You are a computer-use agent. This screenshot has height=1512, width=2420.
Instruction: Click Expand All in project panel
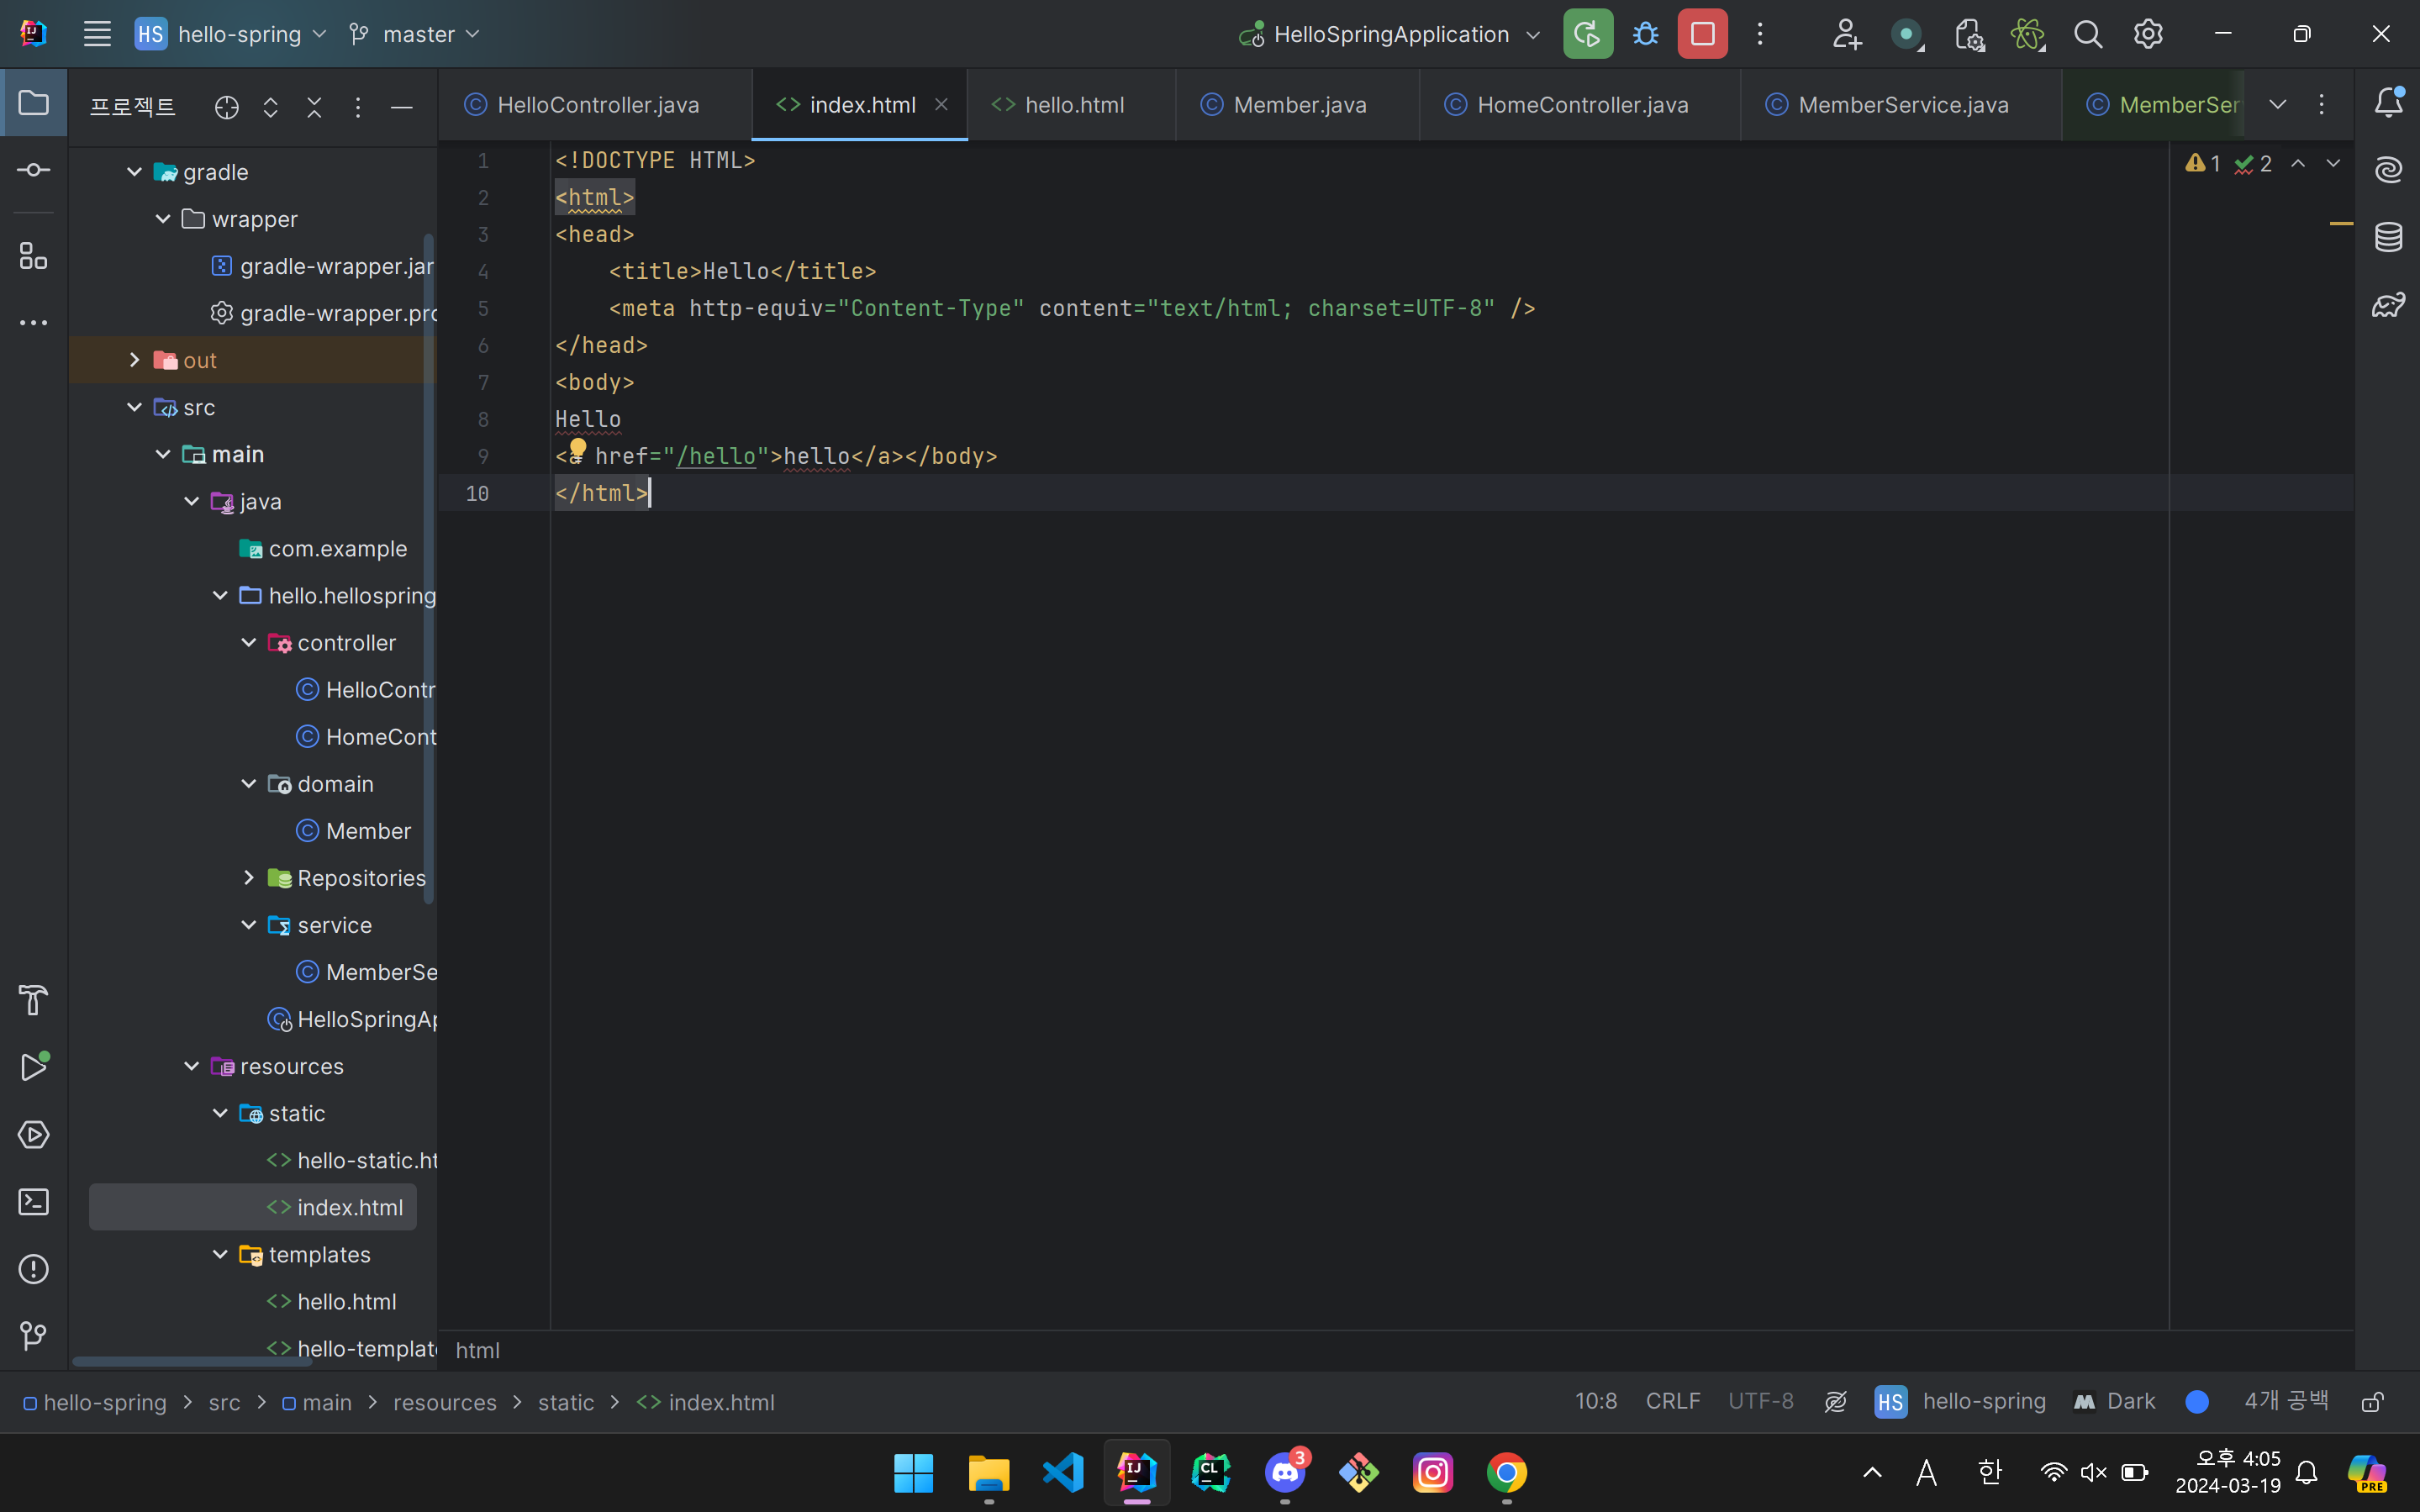(x=270, y=107)
